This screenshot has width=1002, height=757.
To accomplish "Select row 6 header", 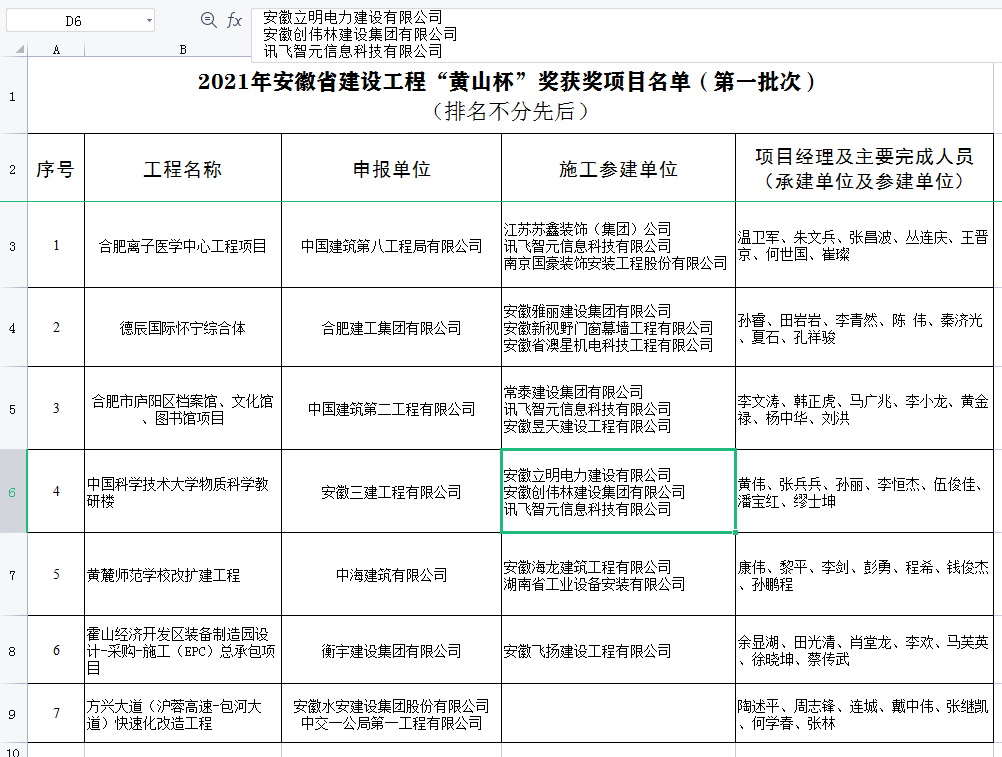I will click(12, 491).
